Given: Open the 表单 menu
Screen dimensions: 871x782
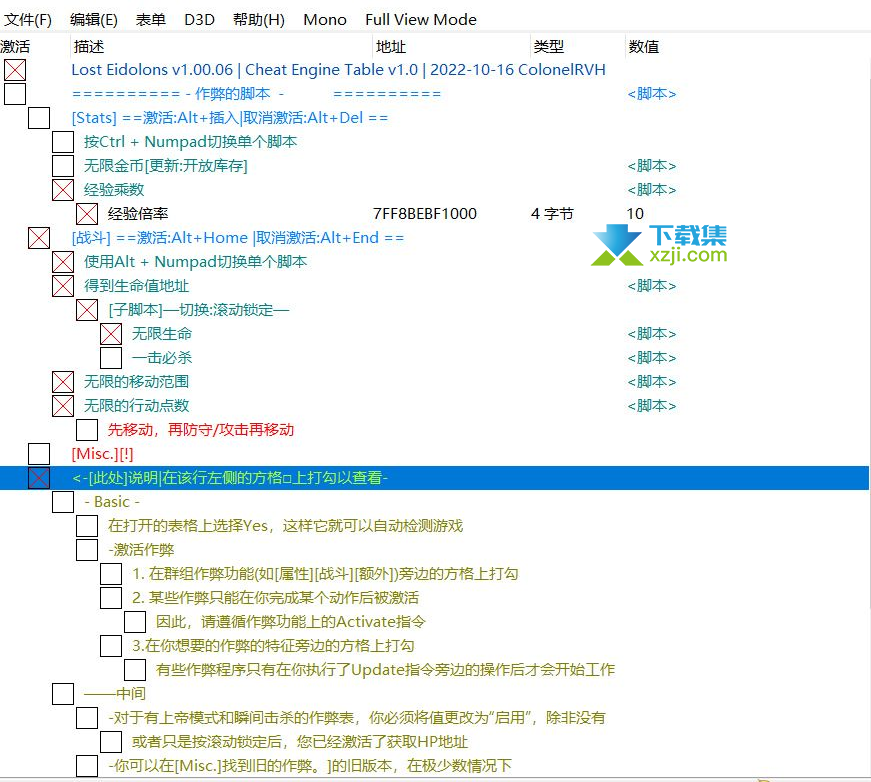Looking at the screenshot, I should pyautogui.click(x=151, y=20).
